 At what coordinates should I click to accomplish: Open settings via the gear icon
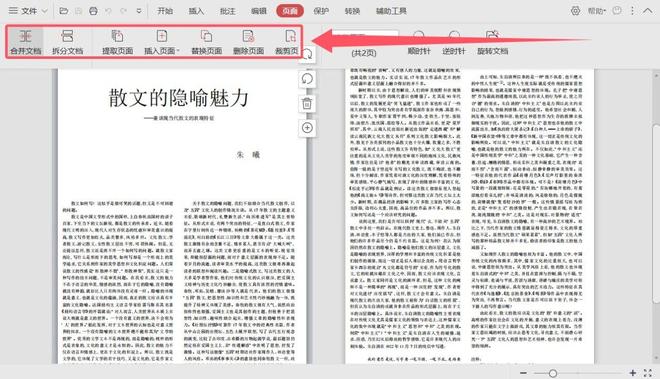[575, 11]
